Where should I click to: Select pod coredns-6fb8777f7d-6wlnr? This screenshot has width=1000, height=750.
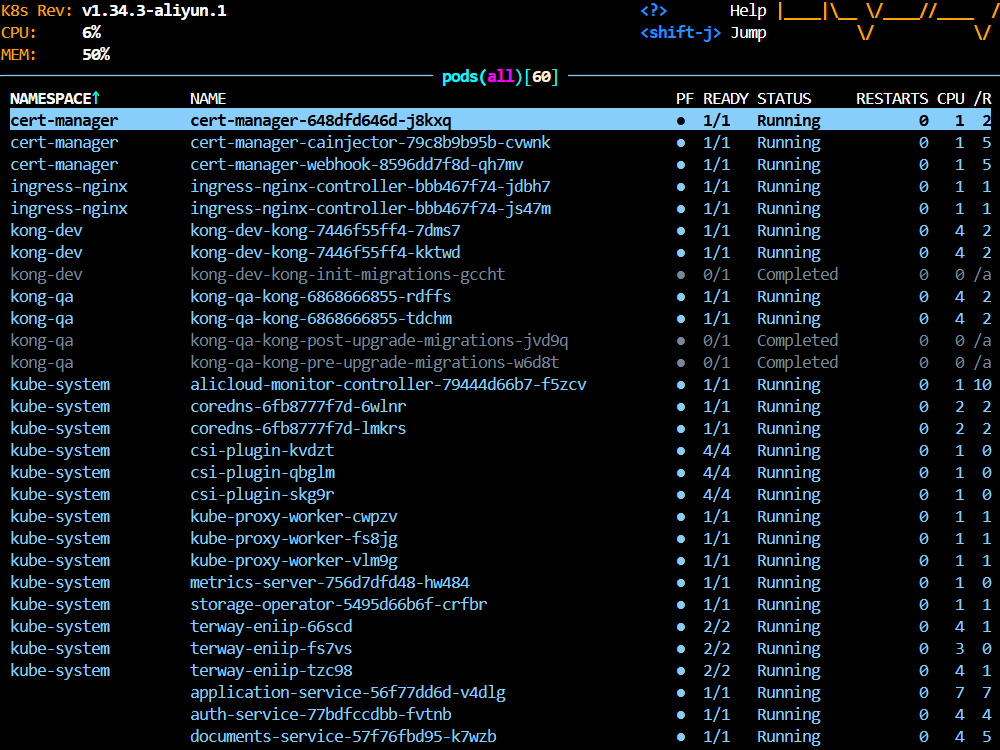click(x=500, y=406)
